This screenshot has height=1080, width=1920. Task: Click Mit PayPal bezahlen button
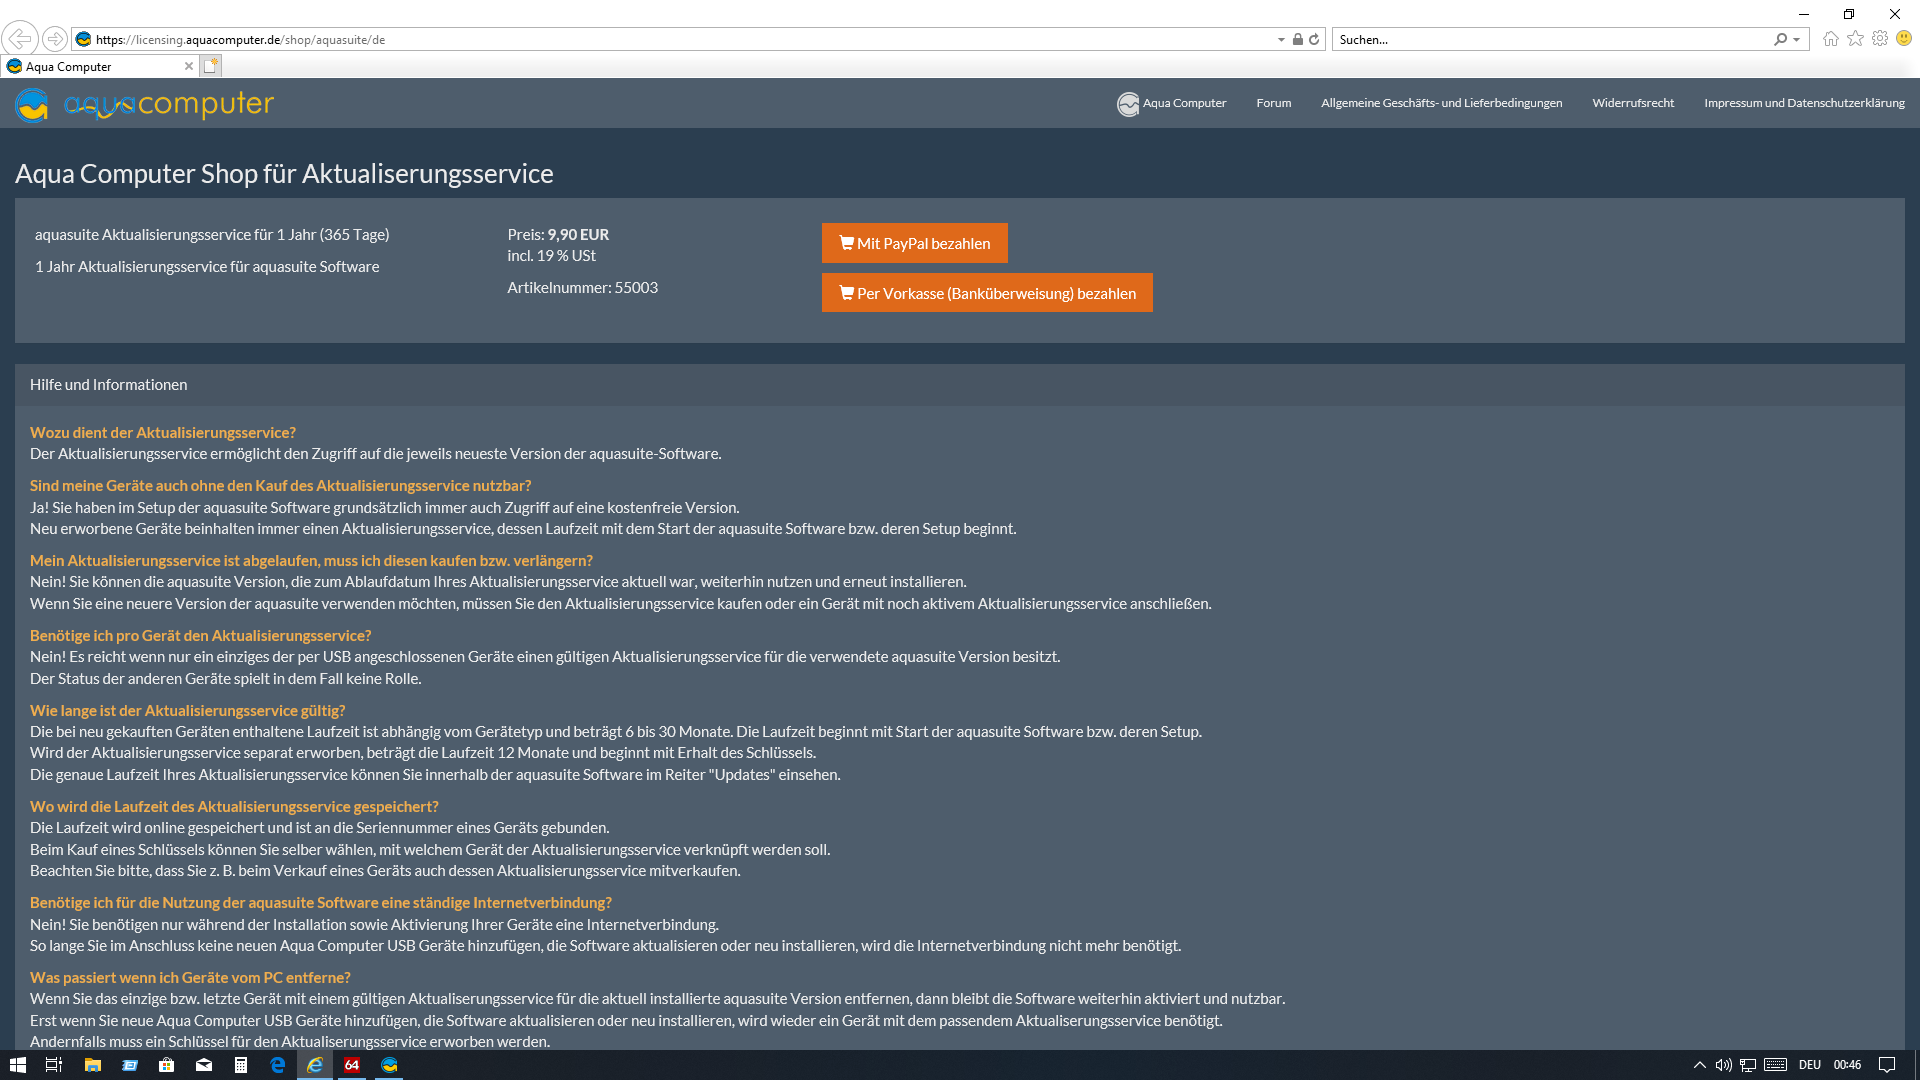click(914, 243)
